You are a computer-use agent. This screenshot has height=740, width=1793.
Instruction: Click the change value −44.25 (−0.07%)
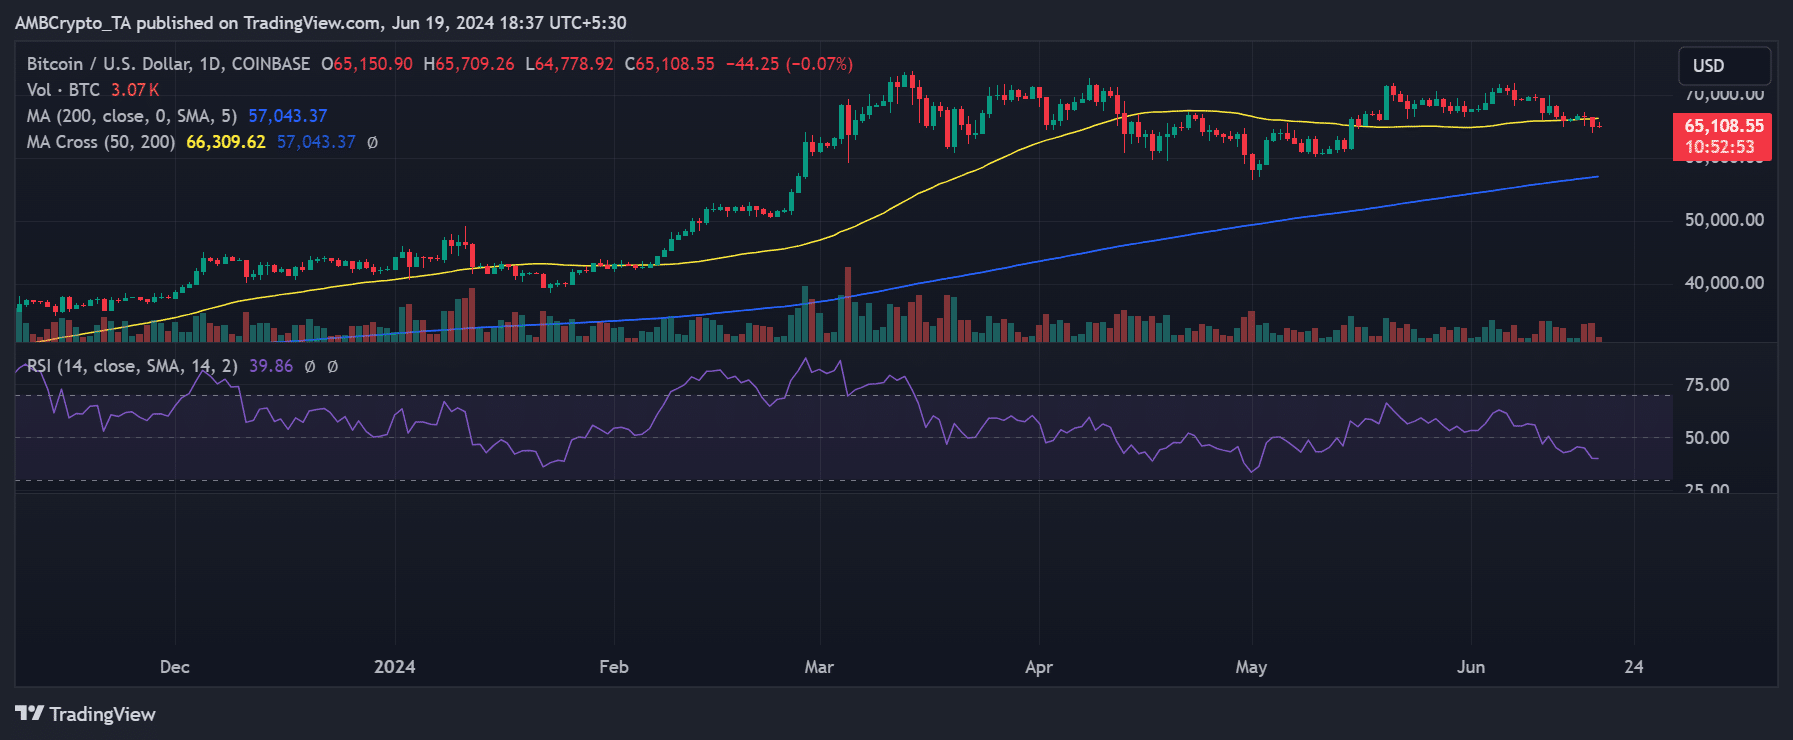[x=789, y=64]
